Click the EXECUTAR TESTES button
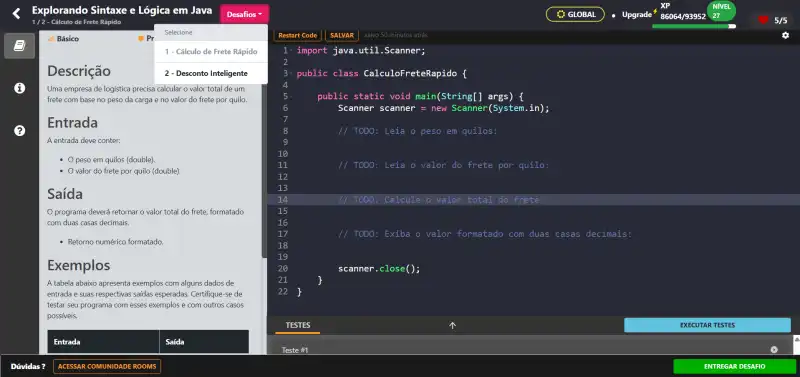Viewport: 800px width, 377px height. click(707, 325)
